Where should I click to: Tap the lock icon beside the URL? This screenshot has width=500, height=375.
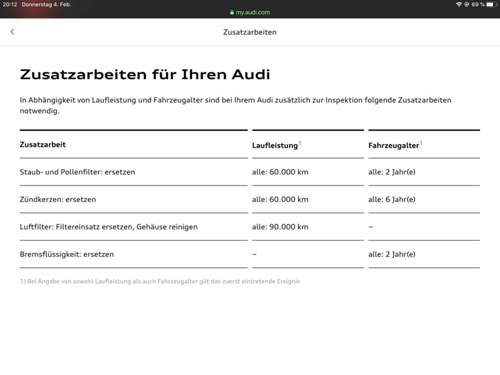(x=232, y=12)
